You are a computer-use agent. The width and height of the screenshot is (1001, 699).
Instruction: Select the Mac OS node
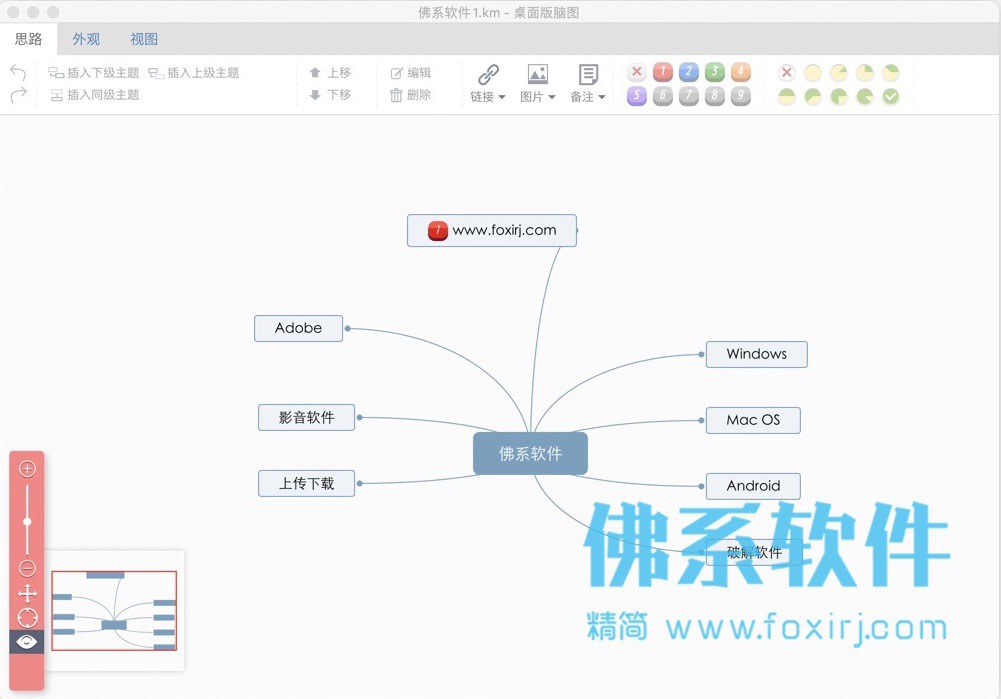click(x=753, y=420)
